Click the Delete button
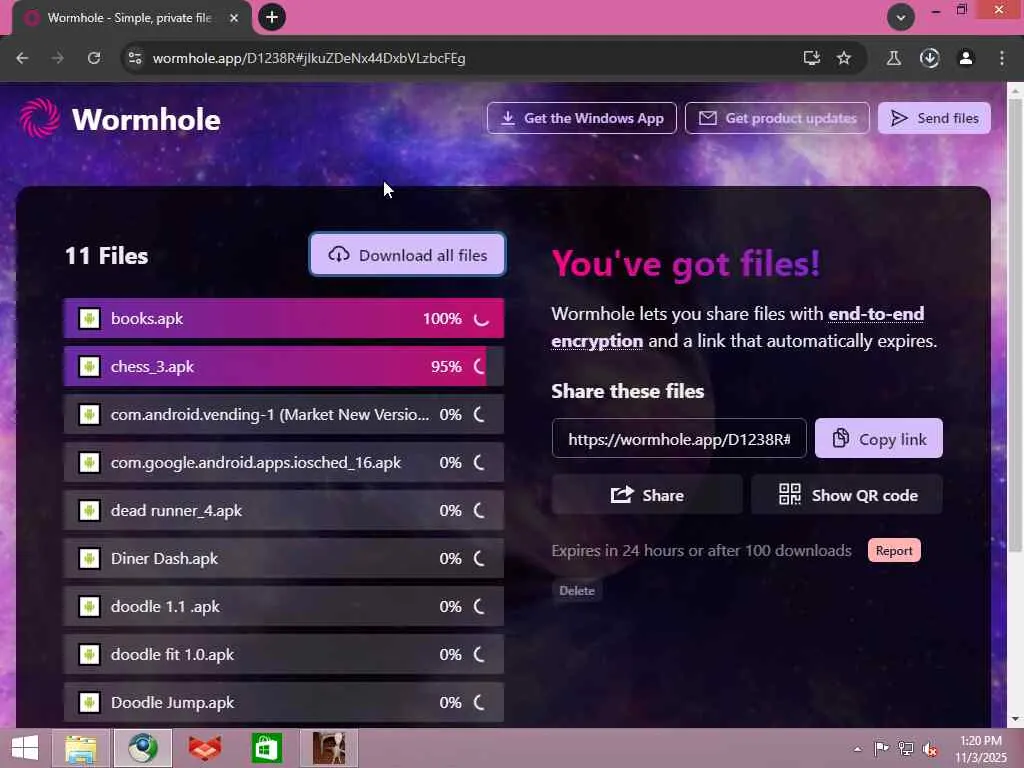The width and height of the screenshot is (1024, 768). click(577, 590)
